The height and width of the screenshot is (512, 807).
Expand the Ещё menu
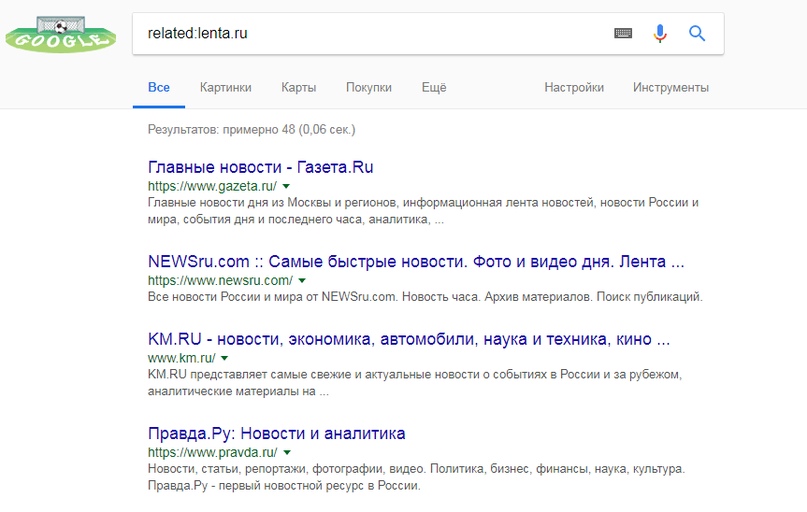434,87
